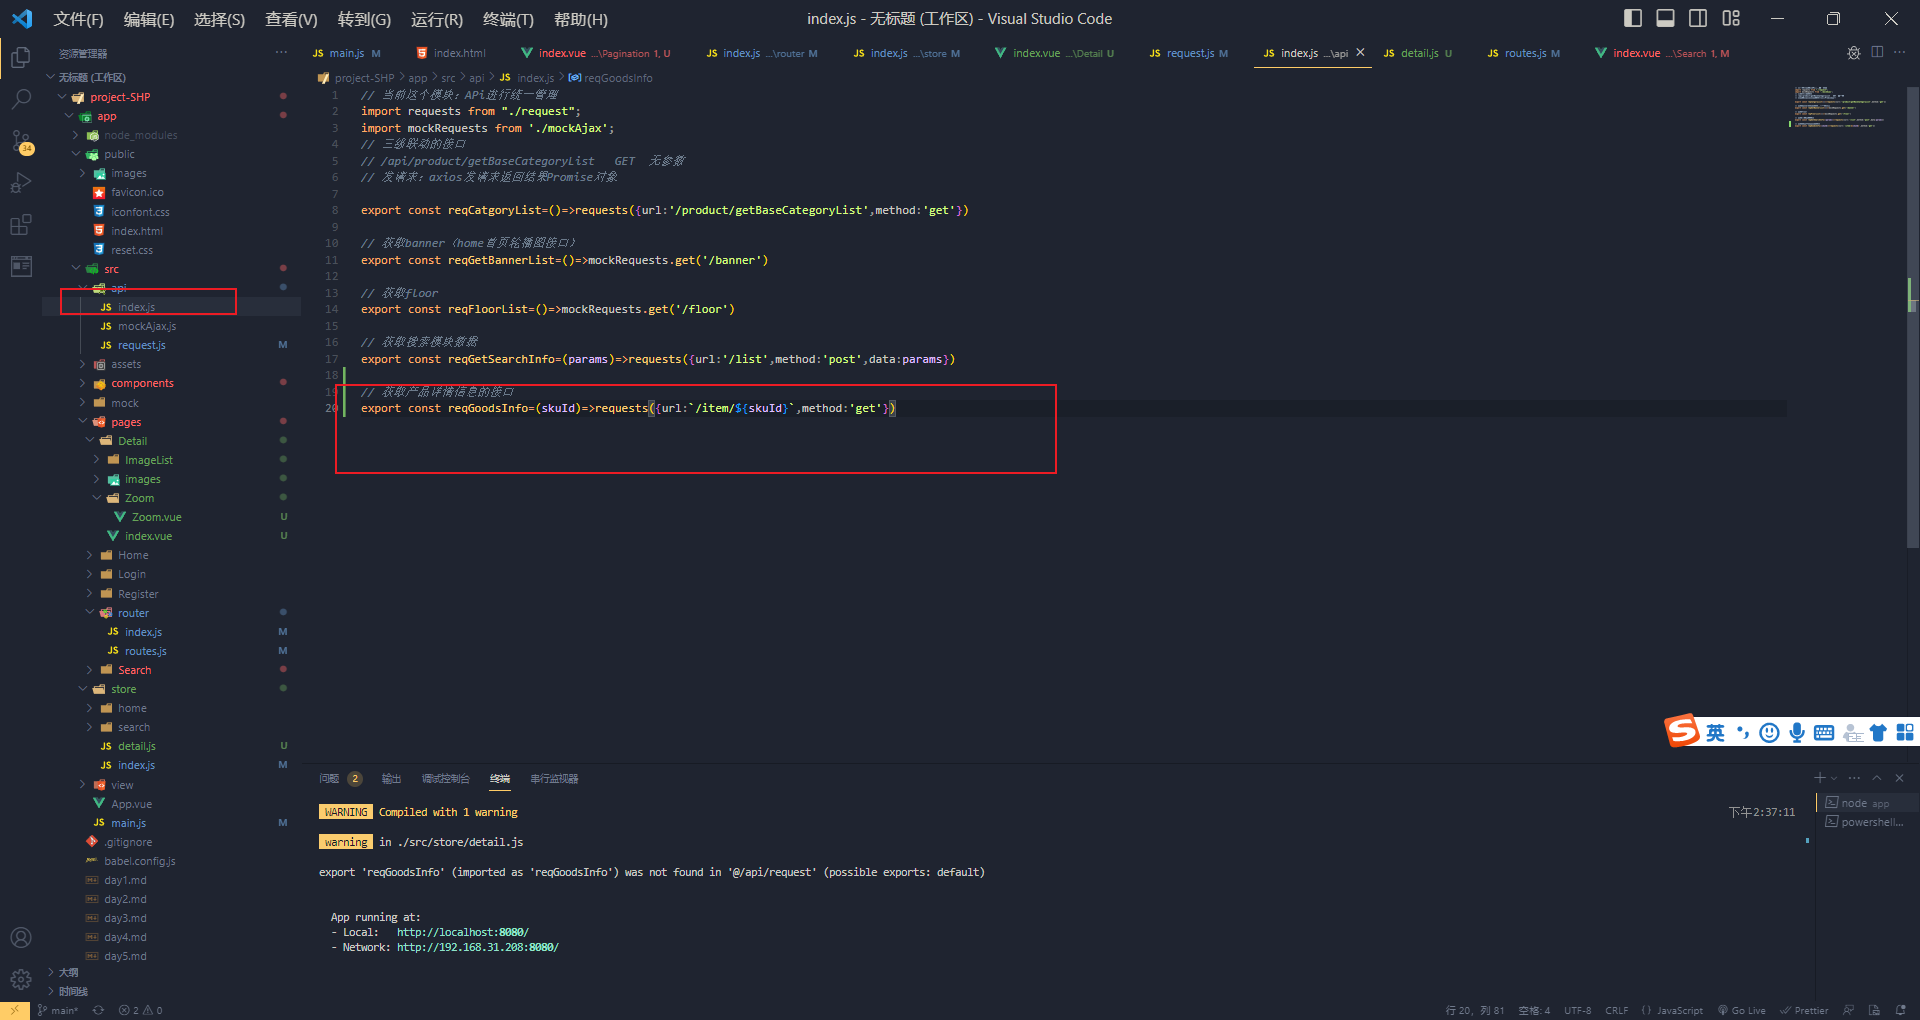Image resolution: width=1920 pixels, height=1020 pixels.
Task: Open the 终端(T) menu
Action: [x=508, y=19]
